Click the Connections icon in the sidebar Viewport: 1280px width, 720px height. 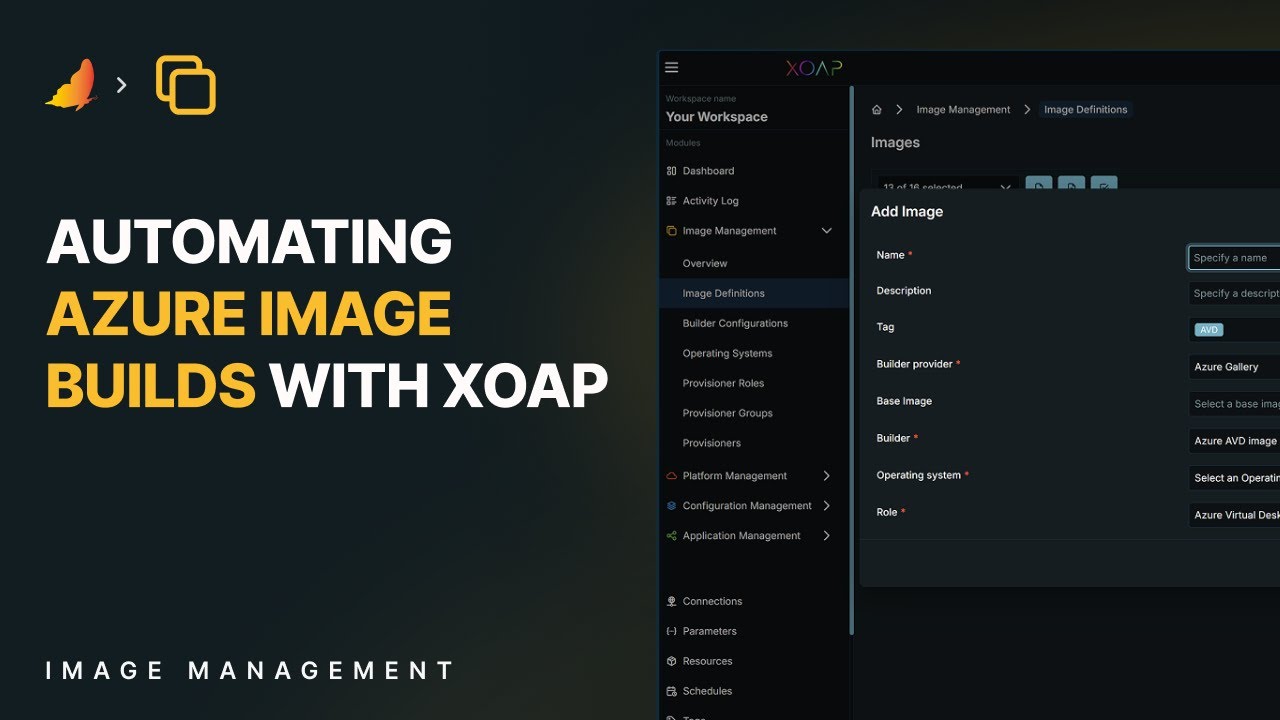[671, 601]
